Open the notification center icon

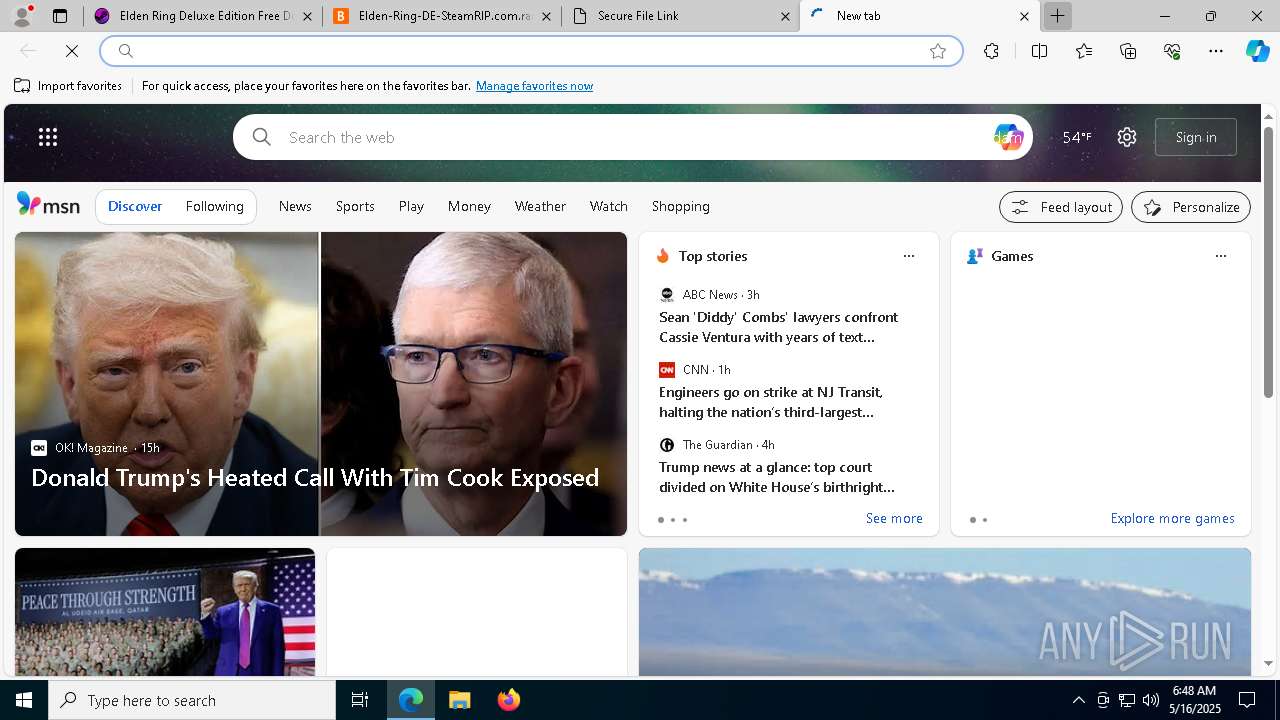pos(1247,700)
